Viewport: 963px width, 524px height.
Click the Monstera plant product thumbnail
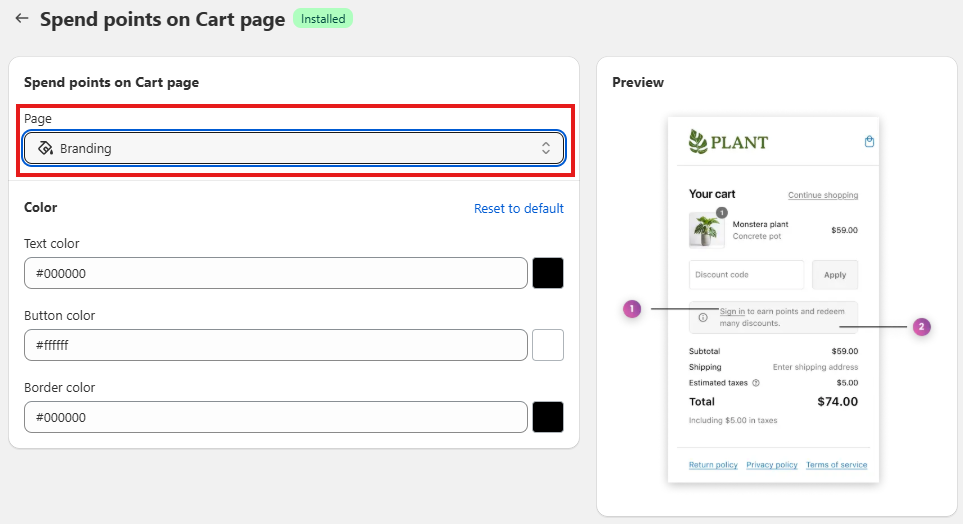[x=706, y=230]
